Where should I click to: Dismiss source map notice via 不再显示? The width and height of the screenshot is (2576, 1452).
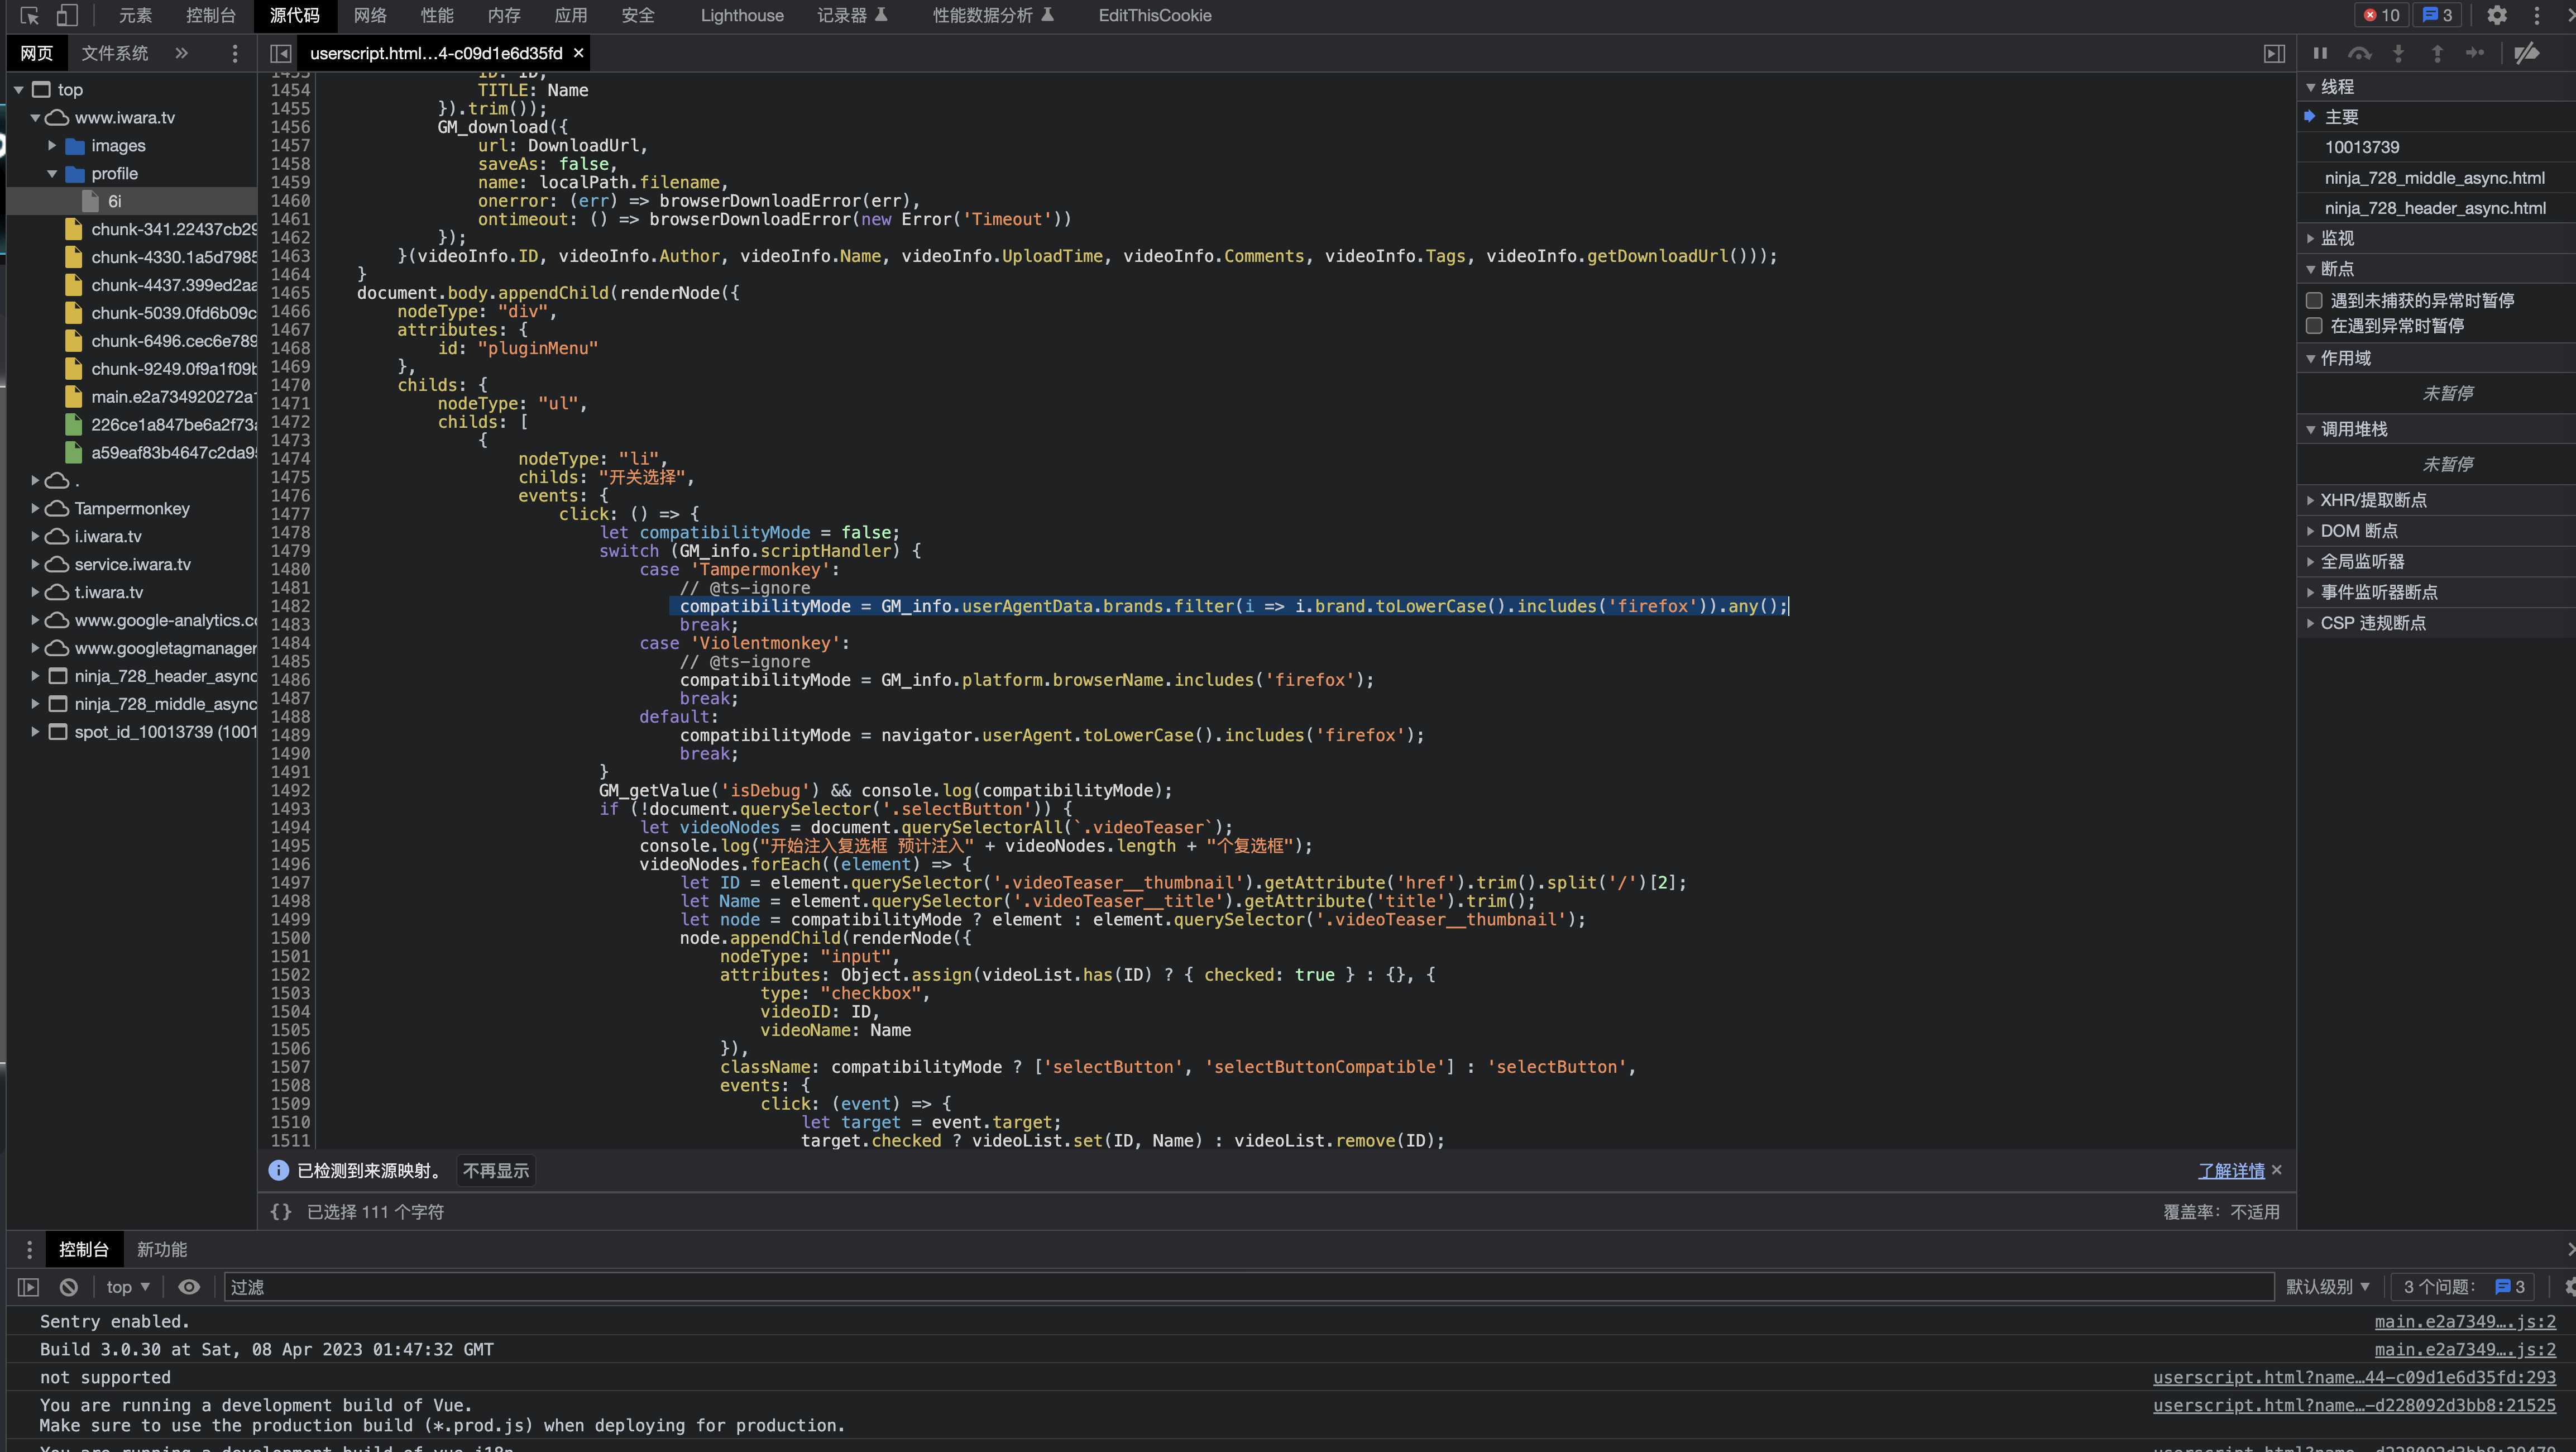(495, 1170)
